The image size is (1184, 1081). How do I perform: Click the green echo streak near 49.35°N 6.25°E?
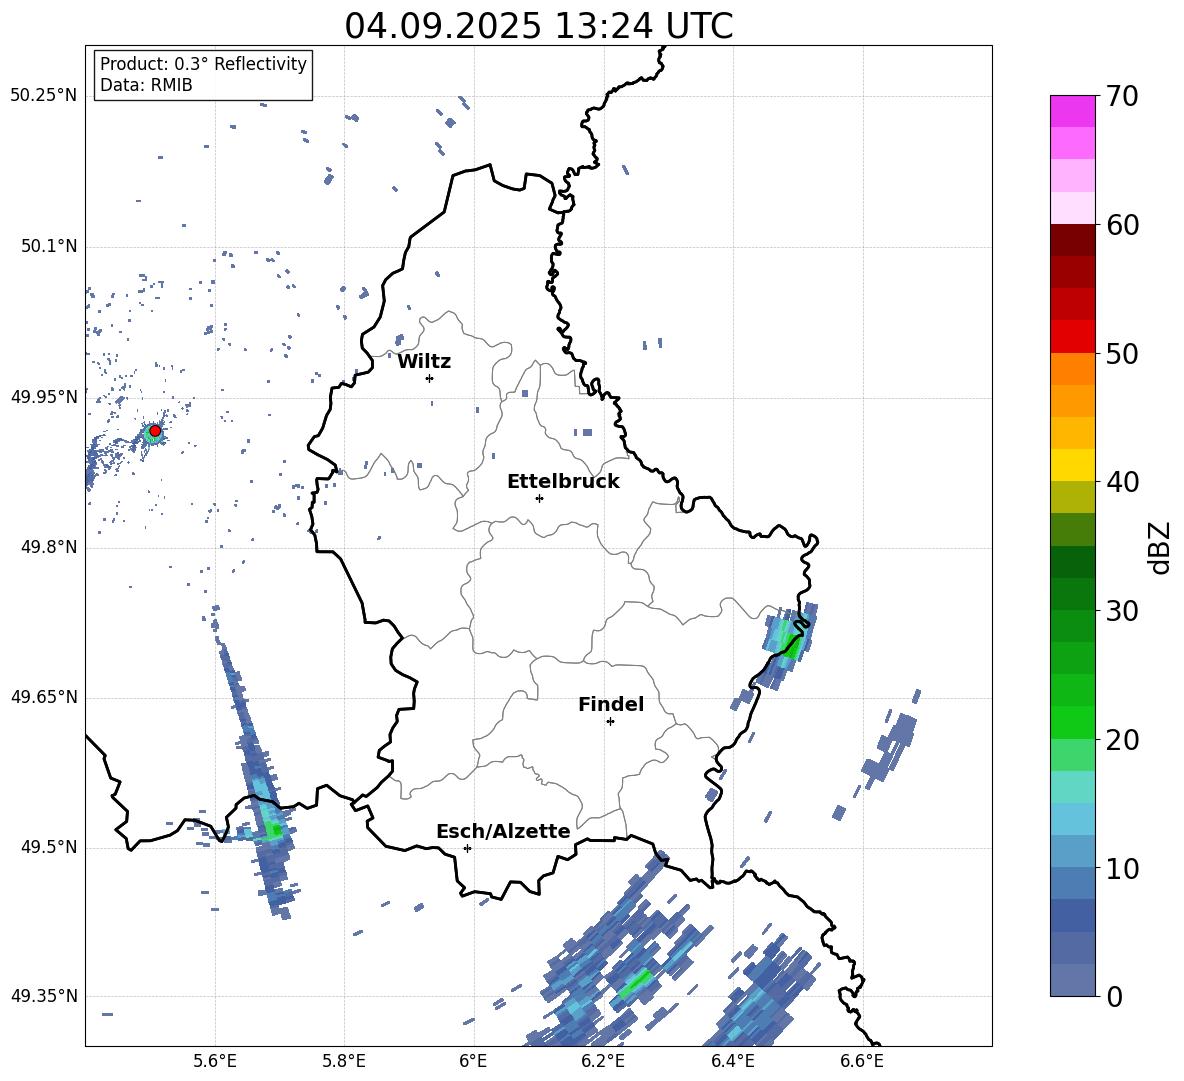coord(637,982)
